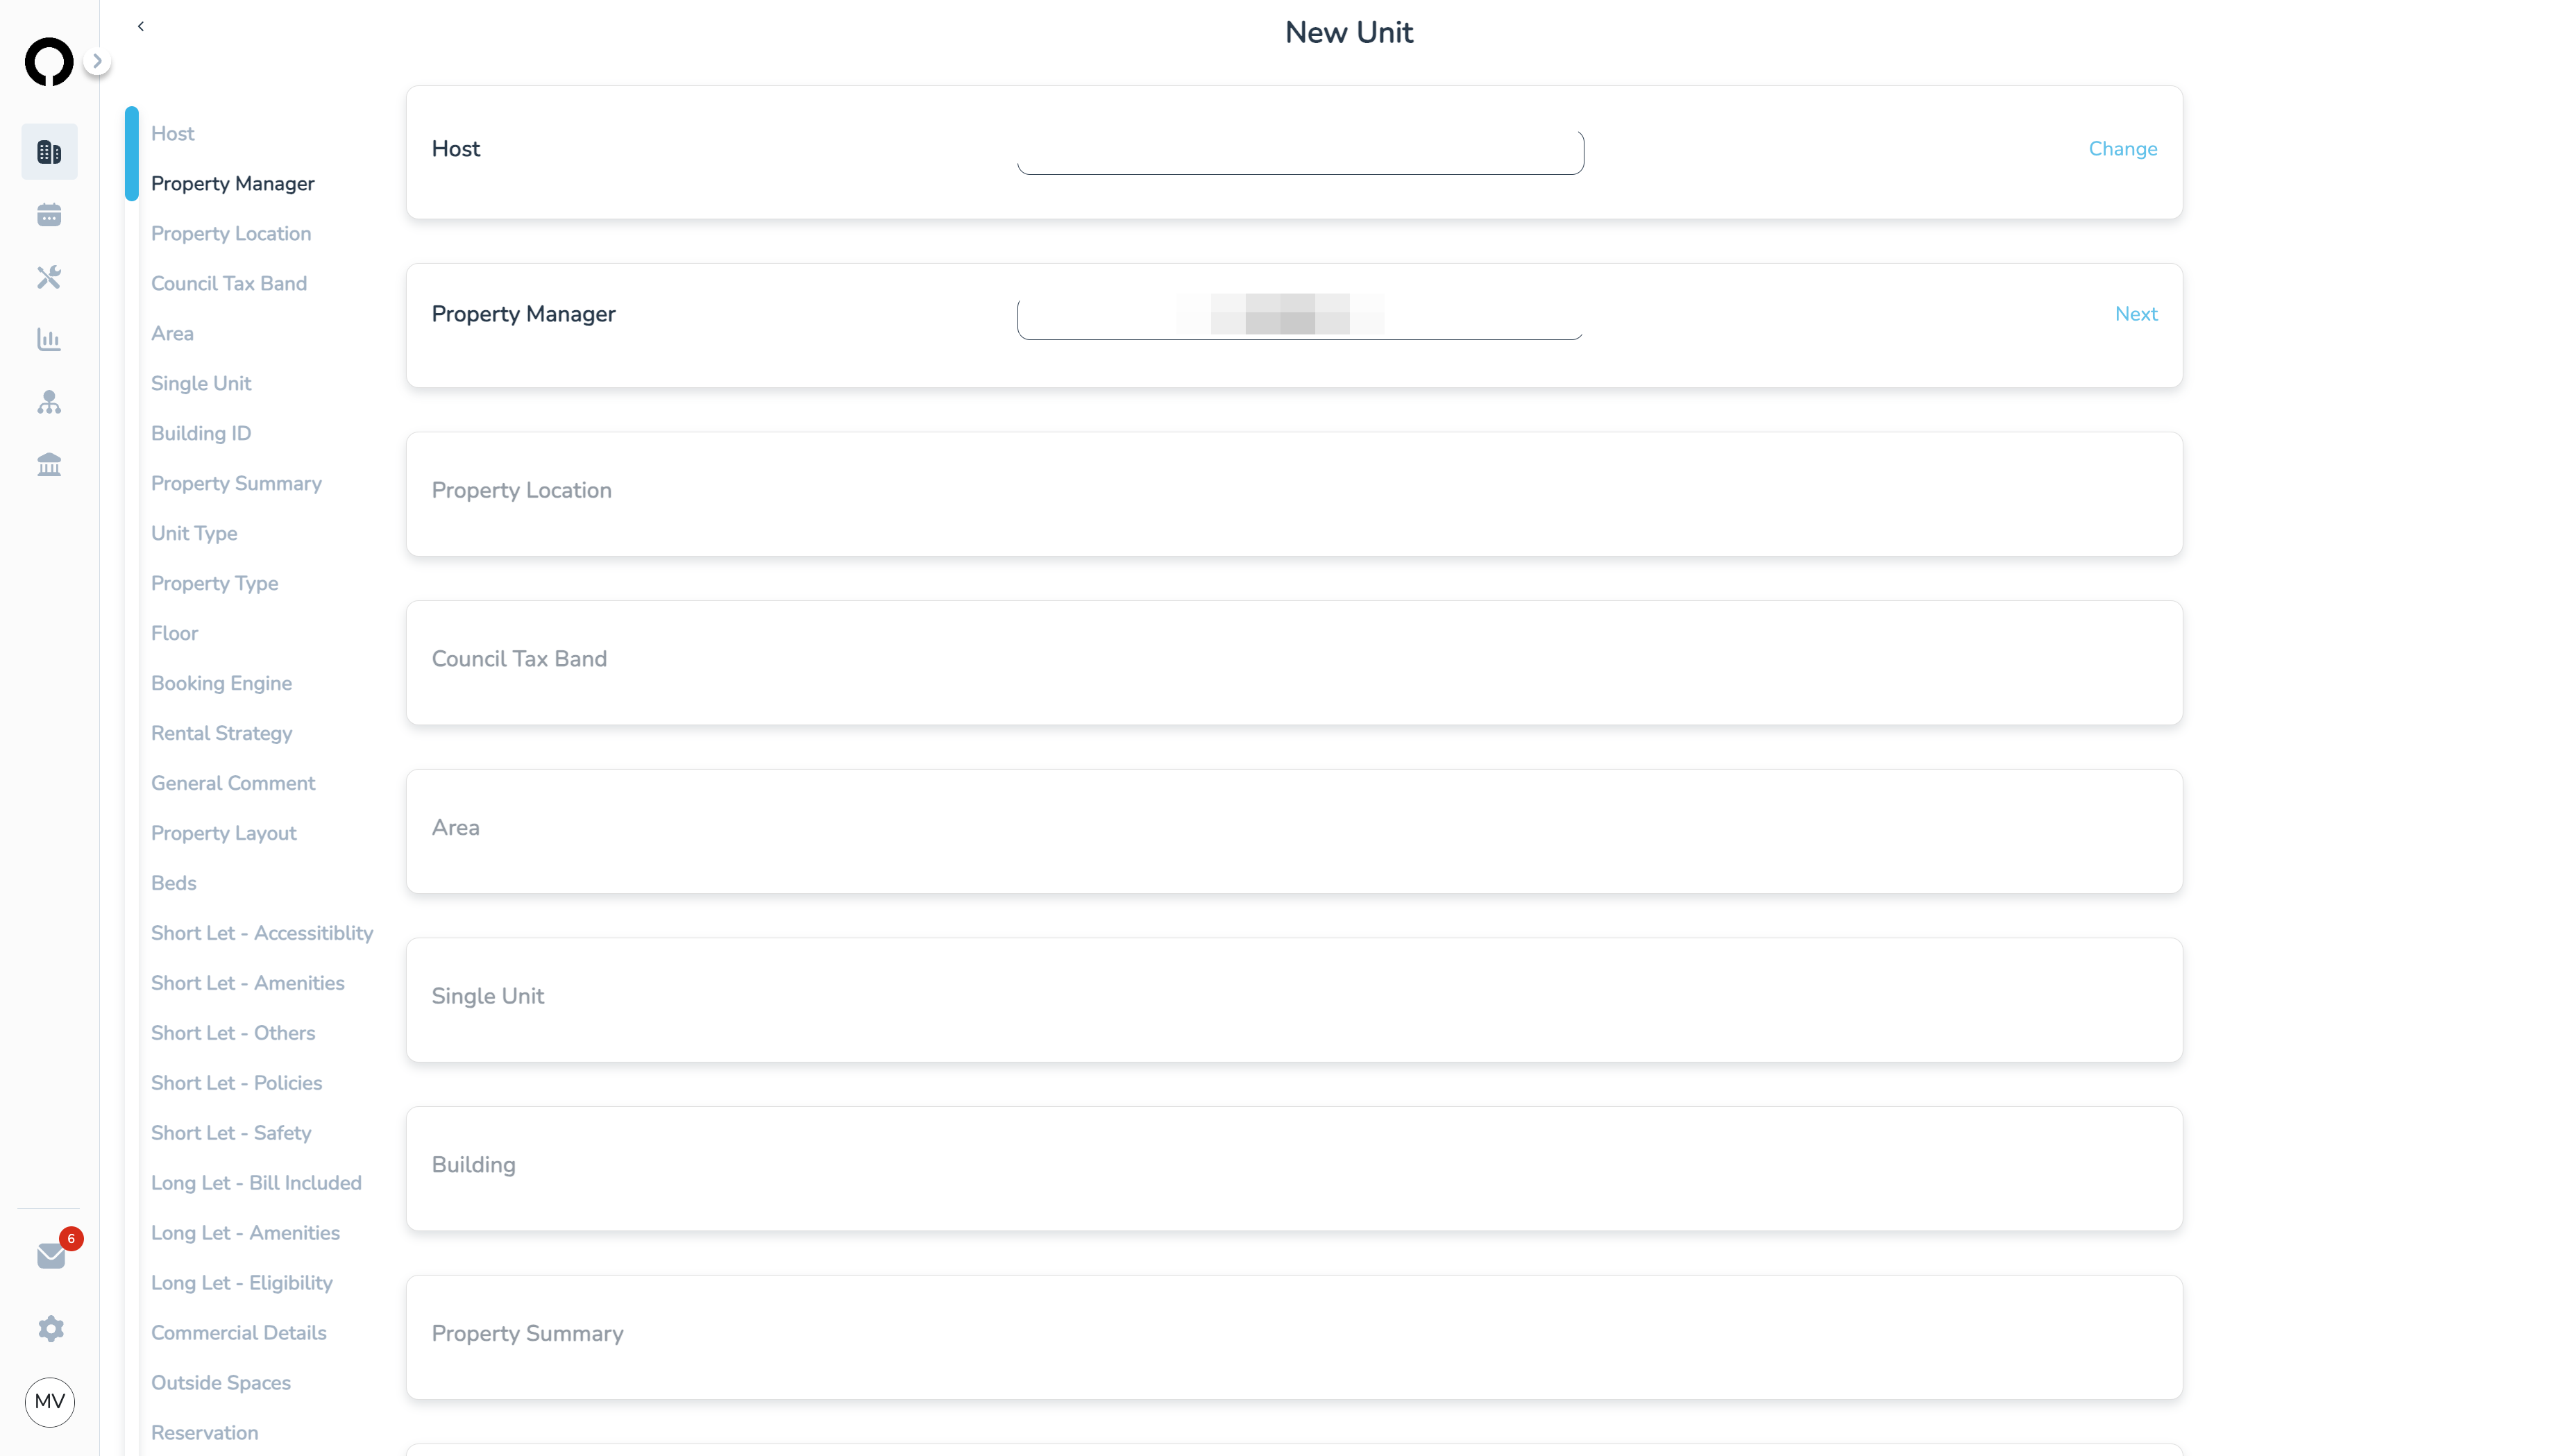Image resolution: width=2561 pixels, height=1456 pixels.
Task: Jump to Beds section
Action: pos(174,883)
